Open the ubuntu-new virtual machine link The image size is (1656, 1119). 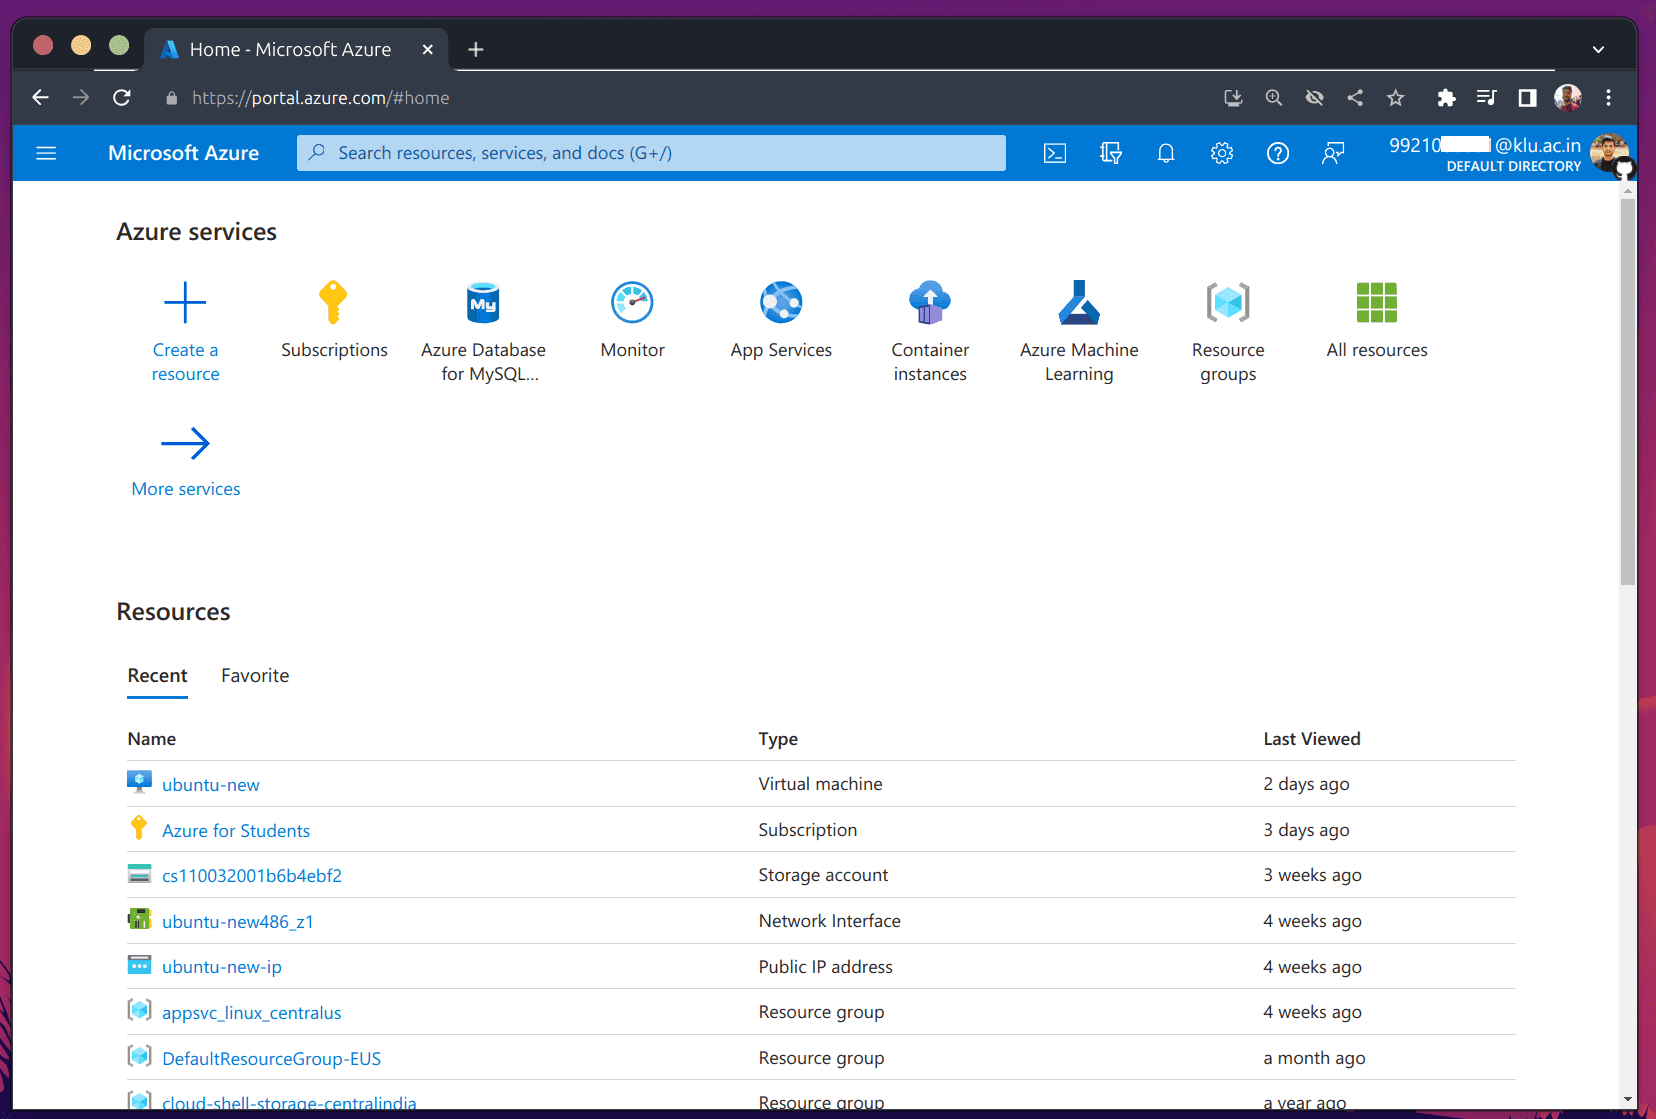(211, 785)
